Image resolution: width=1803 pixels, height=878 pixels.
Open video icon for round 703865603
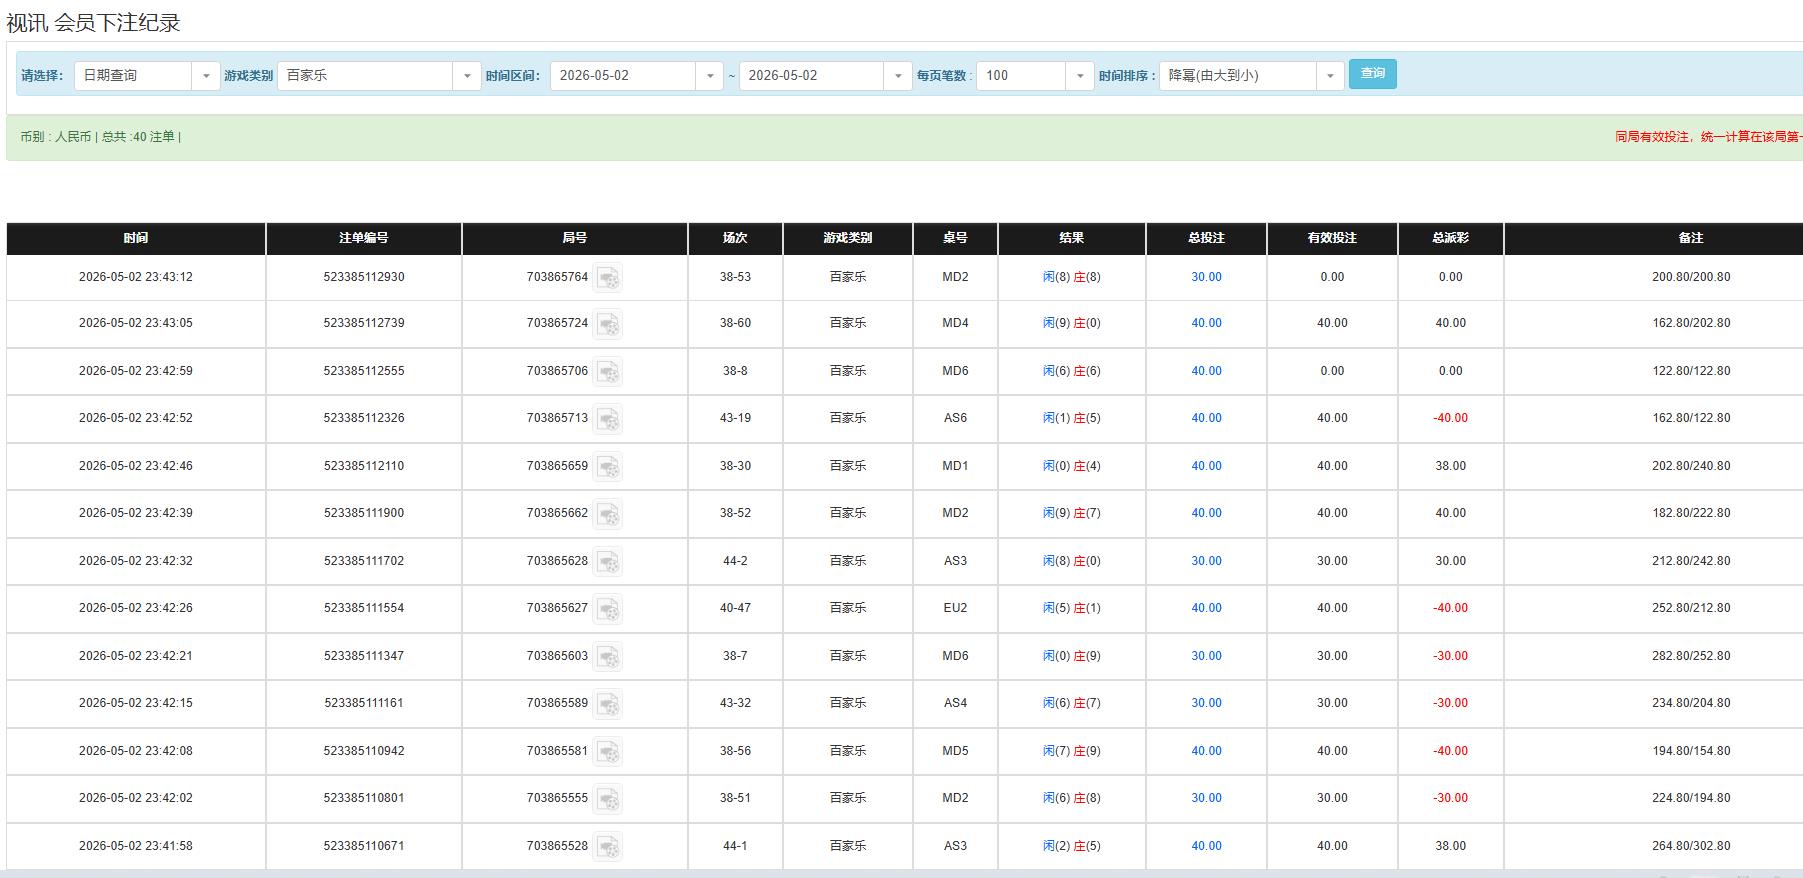point(608,656)
